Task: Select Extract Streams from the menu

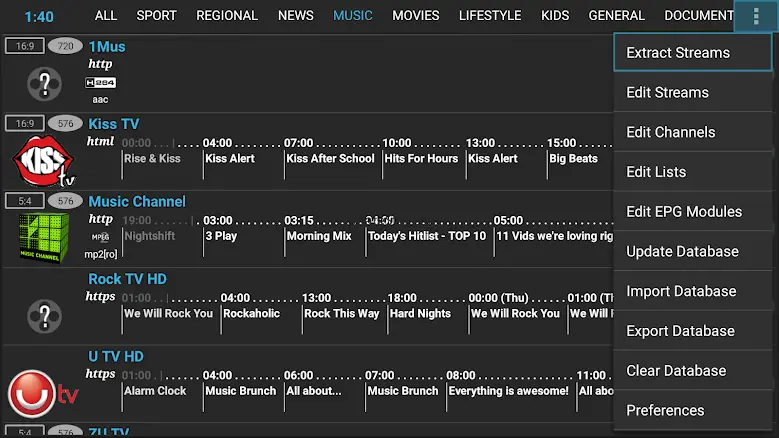Action: click(678, 53)
